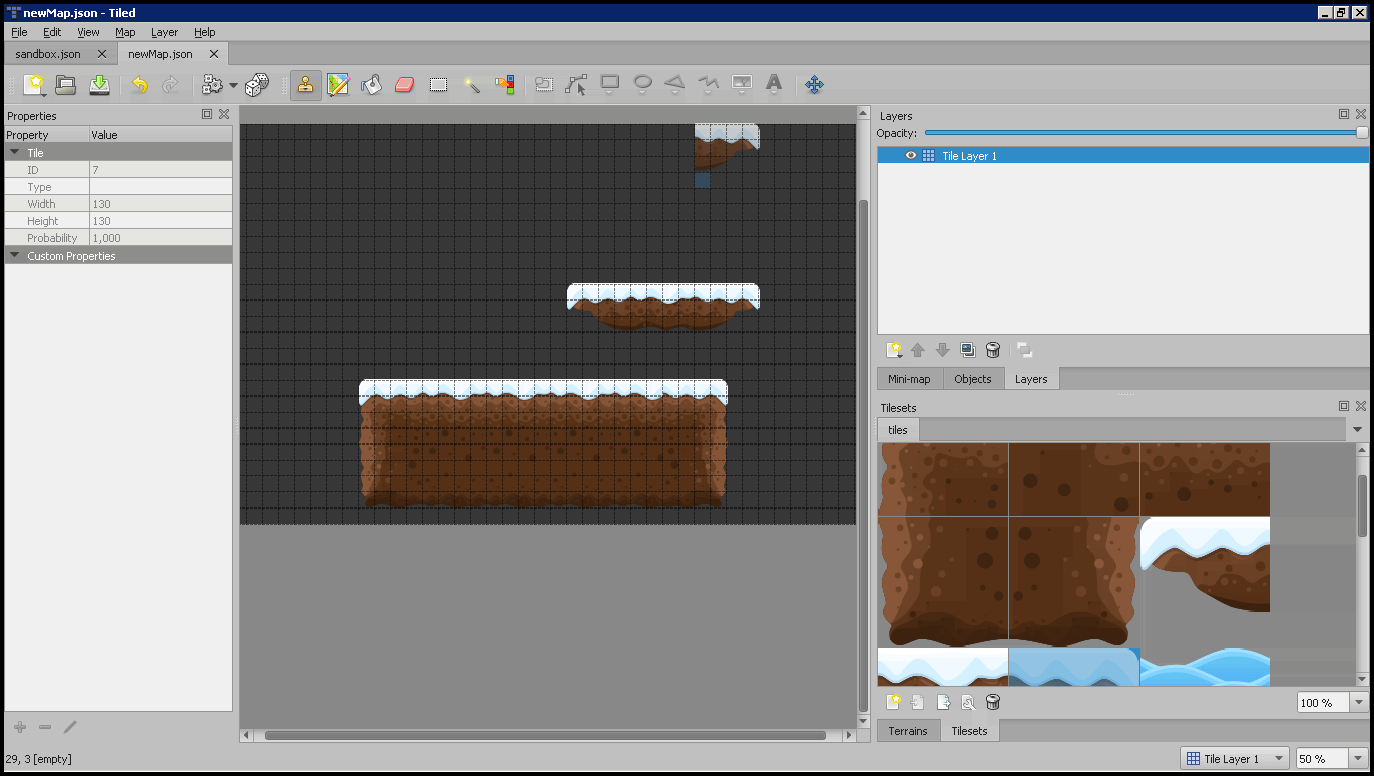Switch to the Terrains tab
The image size is (1374, 776).
click(908, 731)
